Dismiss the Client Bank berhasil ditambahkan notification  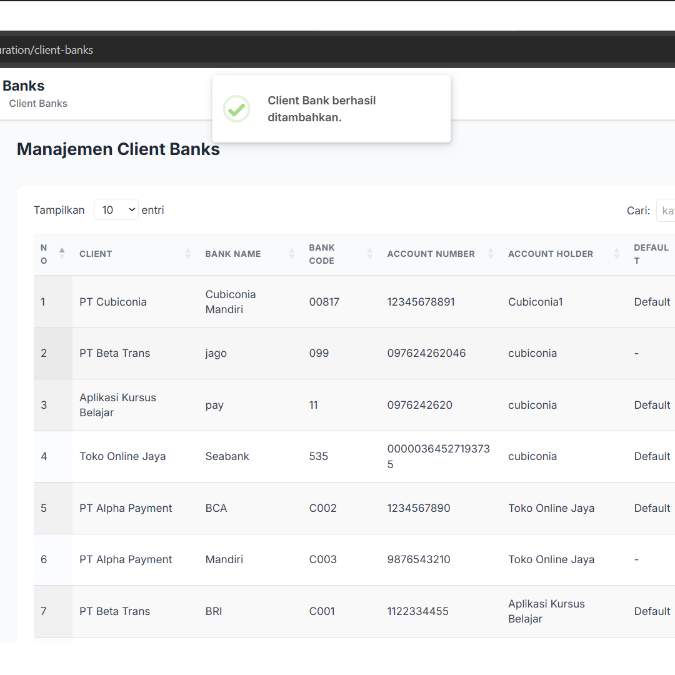pyautogui.click(x=331, y=109)
